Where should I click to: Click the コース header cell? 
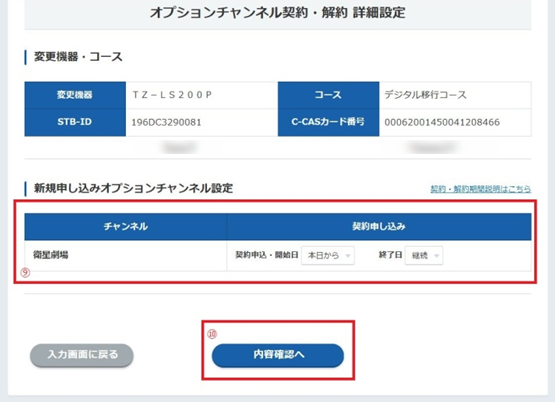coord(328,95)
